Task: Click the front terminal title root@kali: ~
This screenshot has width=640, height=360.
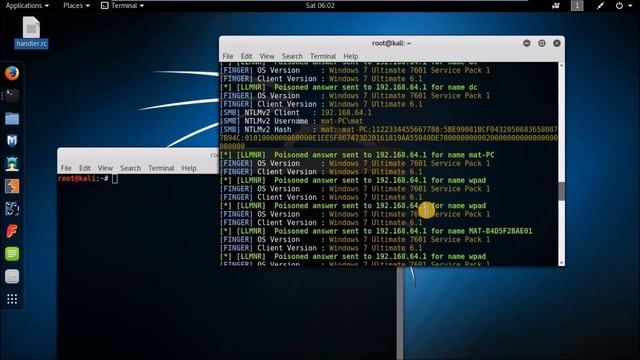Action: tap(391, 43)
